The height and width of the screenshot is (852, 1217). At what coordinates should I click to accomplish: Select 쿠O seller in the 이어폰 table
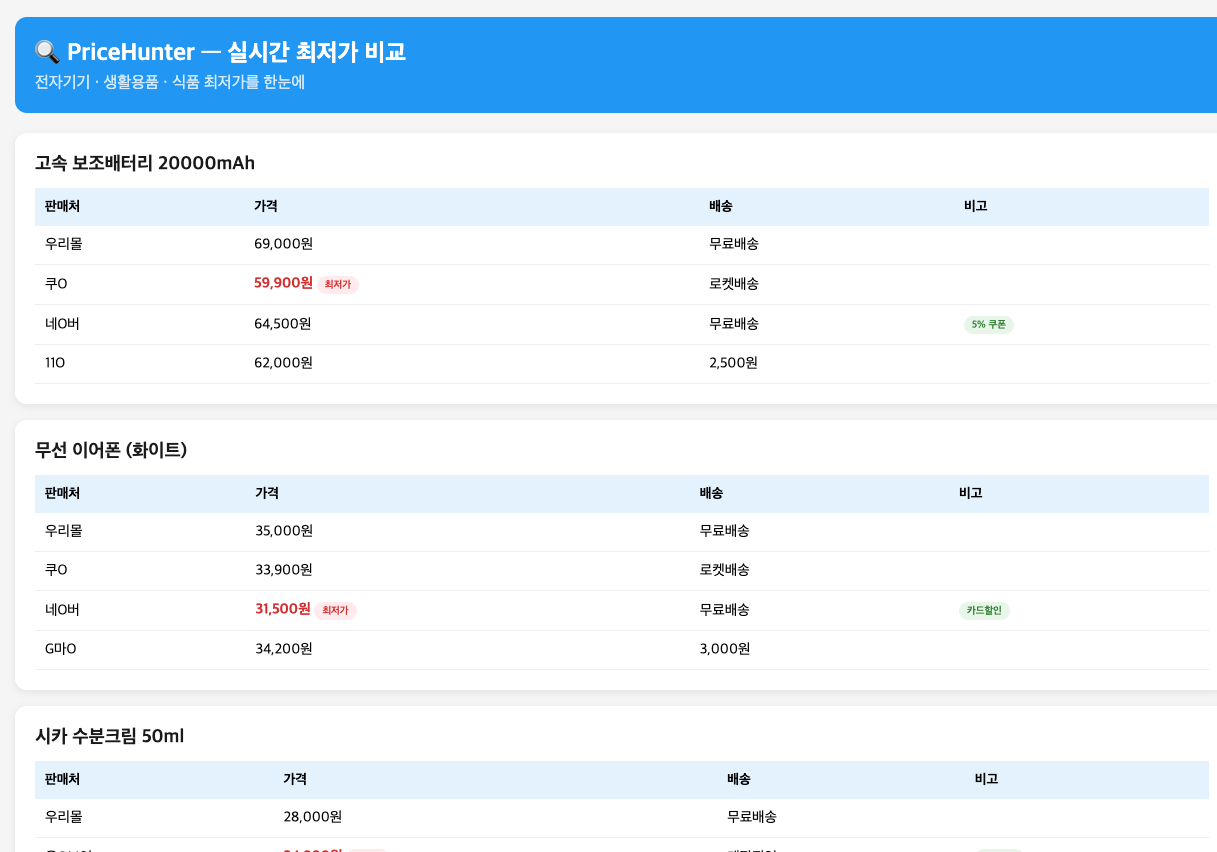pyautogui.click(x=56, y=570)
